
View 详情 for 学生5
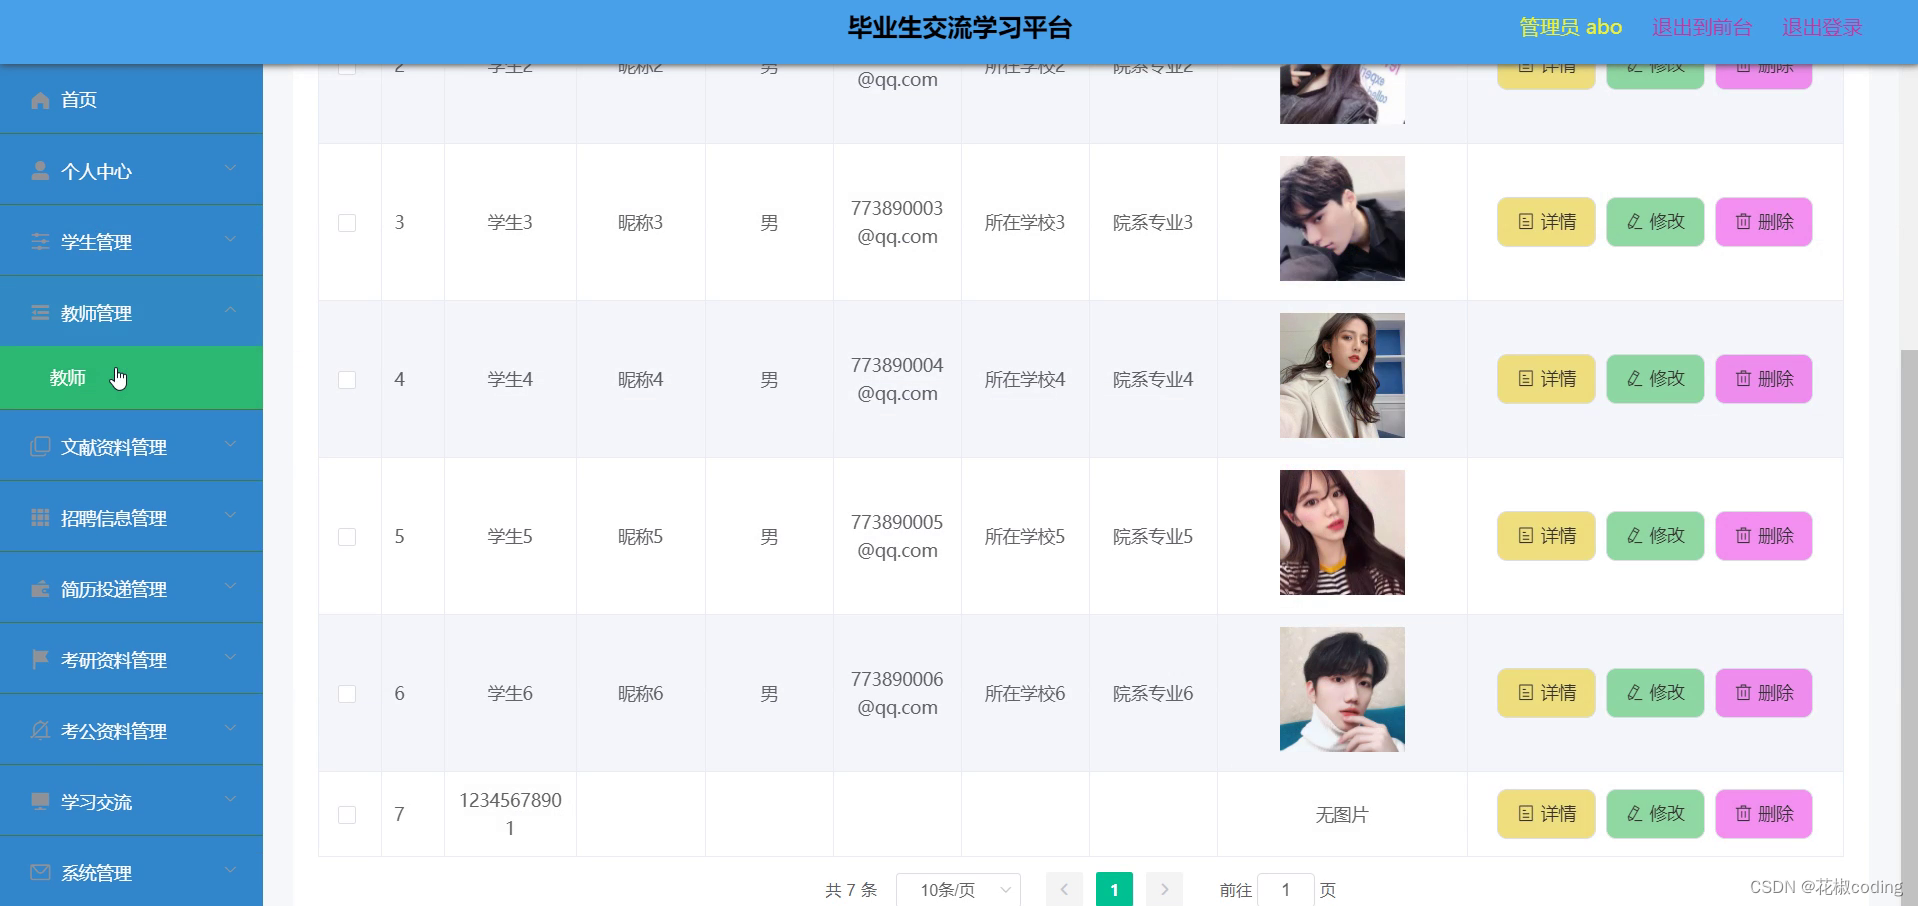[x=1546, y=536]
